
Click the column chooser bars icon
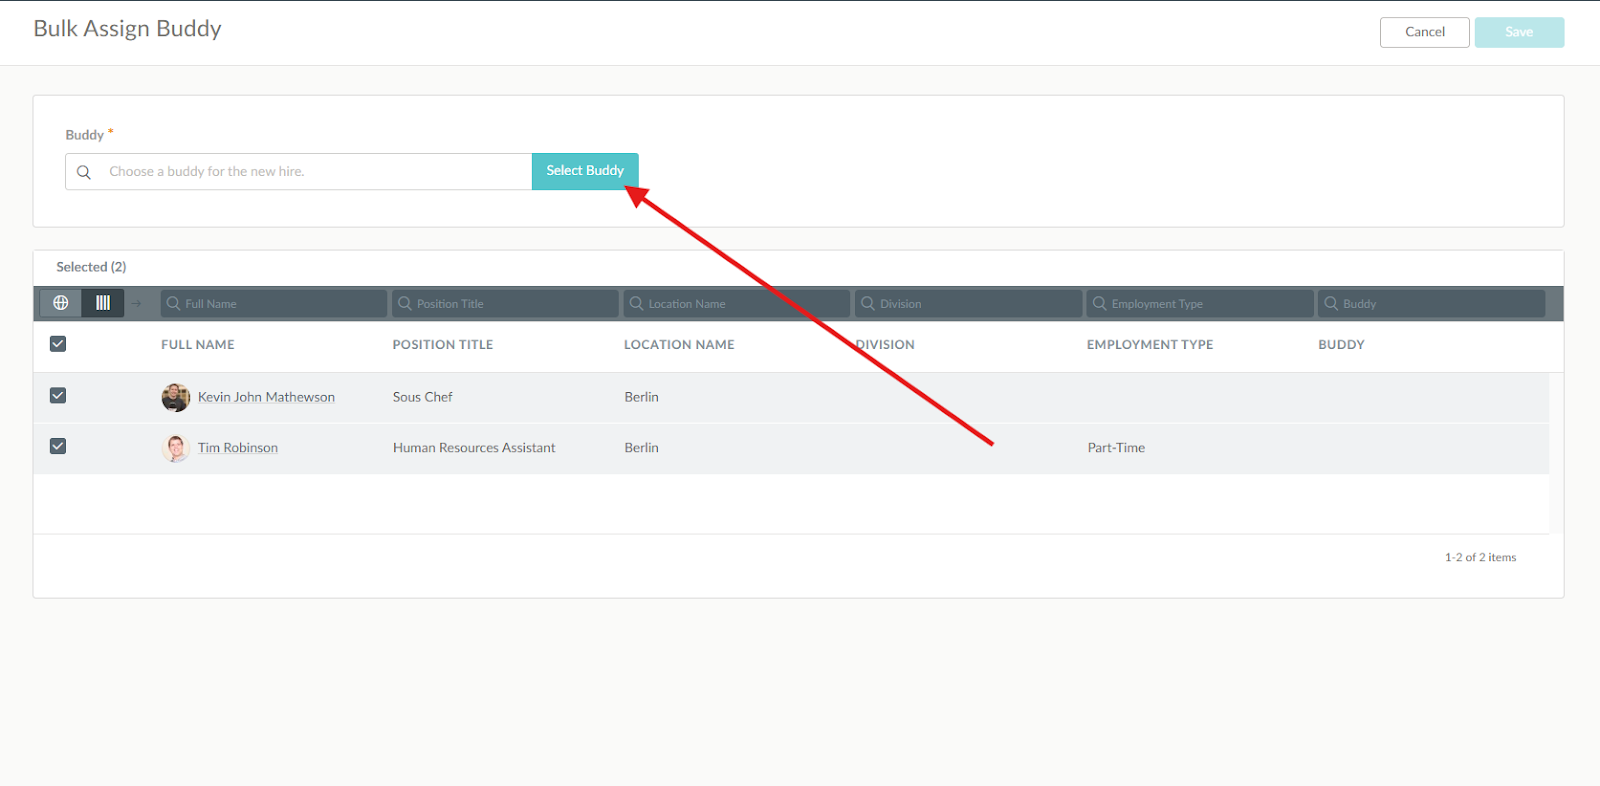point(103,303)
